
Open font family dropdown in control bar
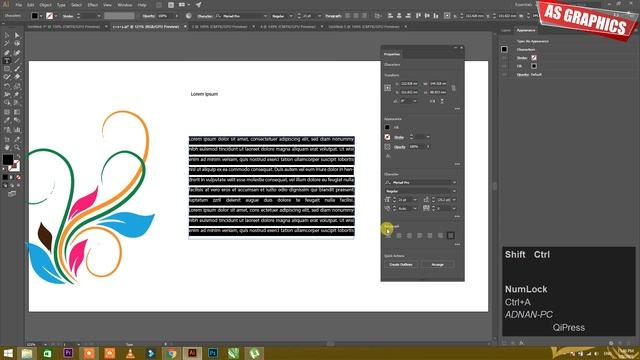265,16
